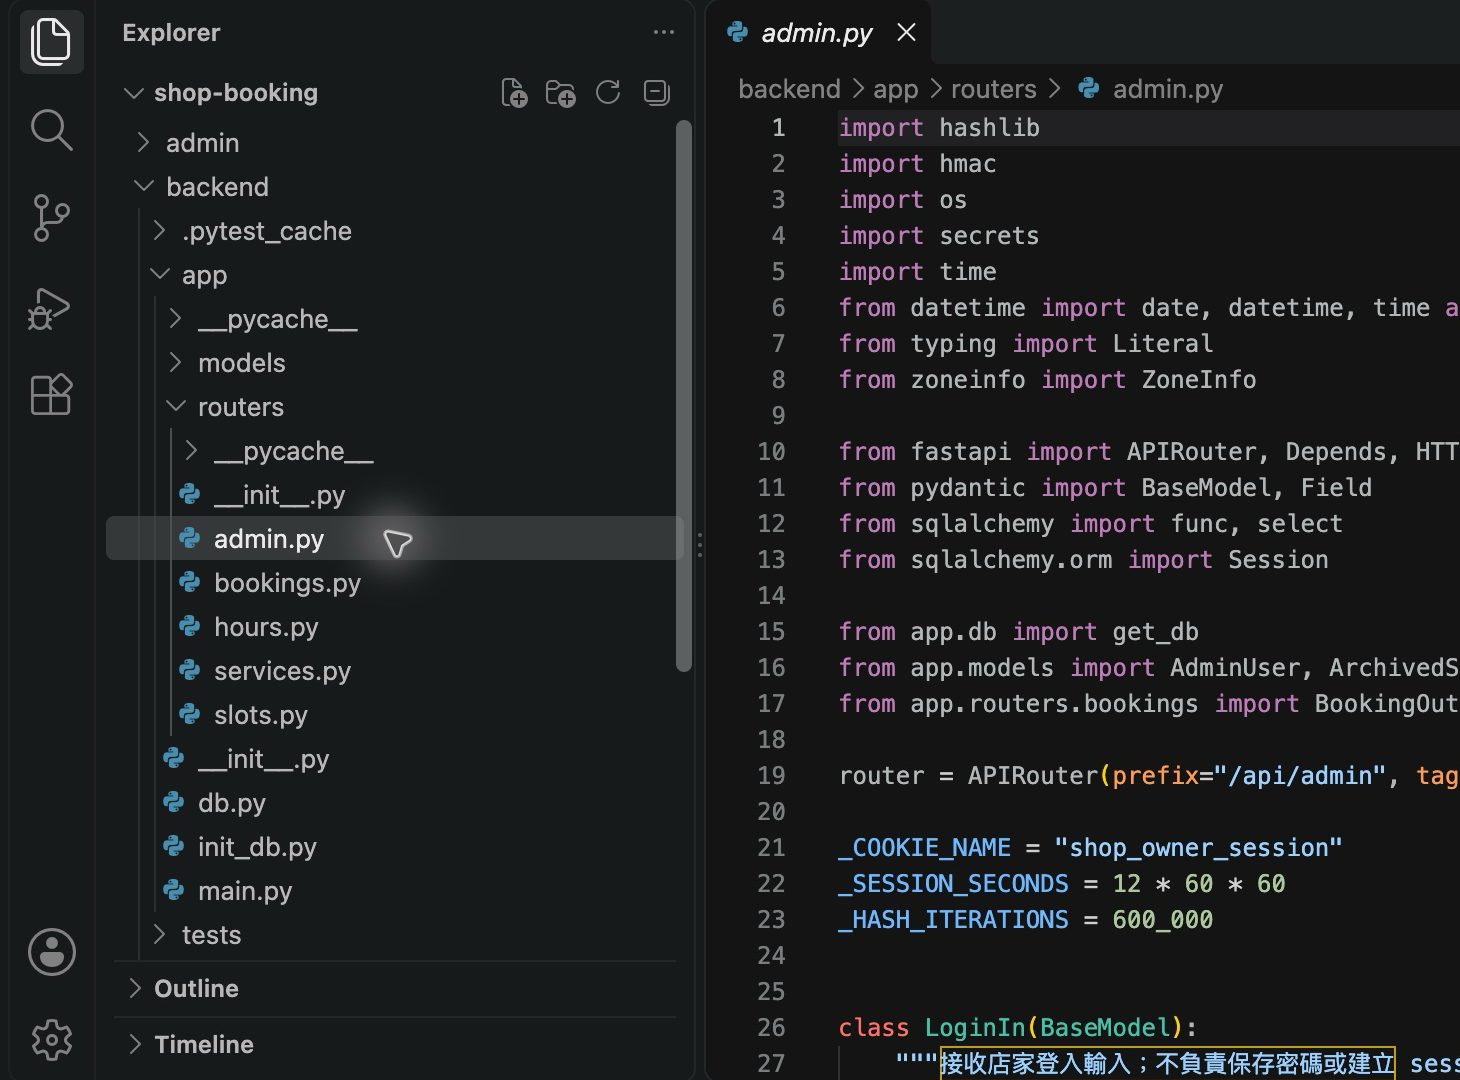Viewport: 1460px width, 1080px height.
Task: Open the Source Control view icon
Action: coord(51,218)
